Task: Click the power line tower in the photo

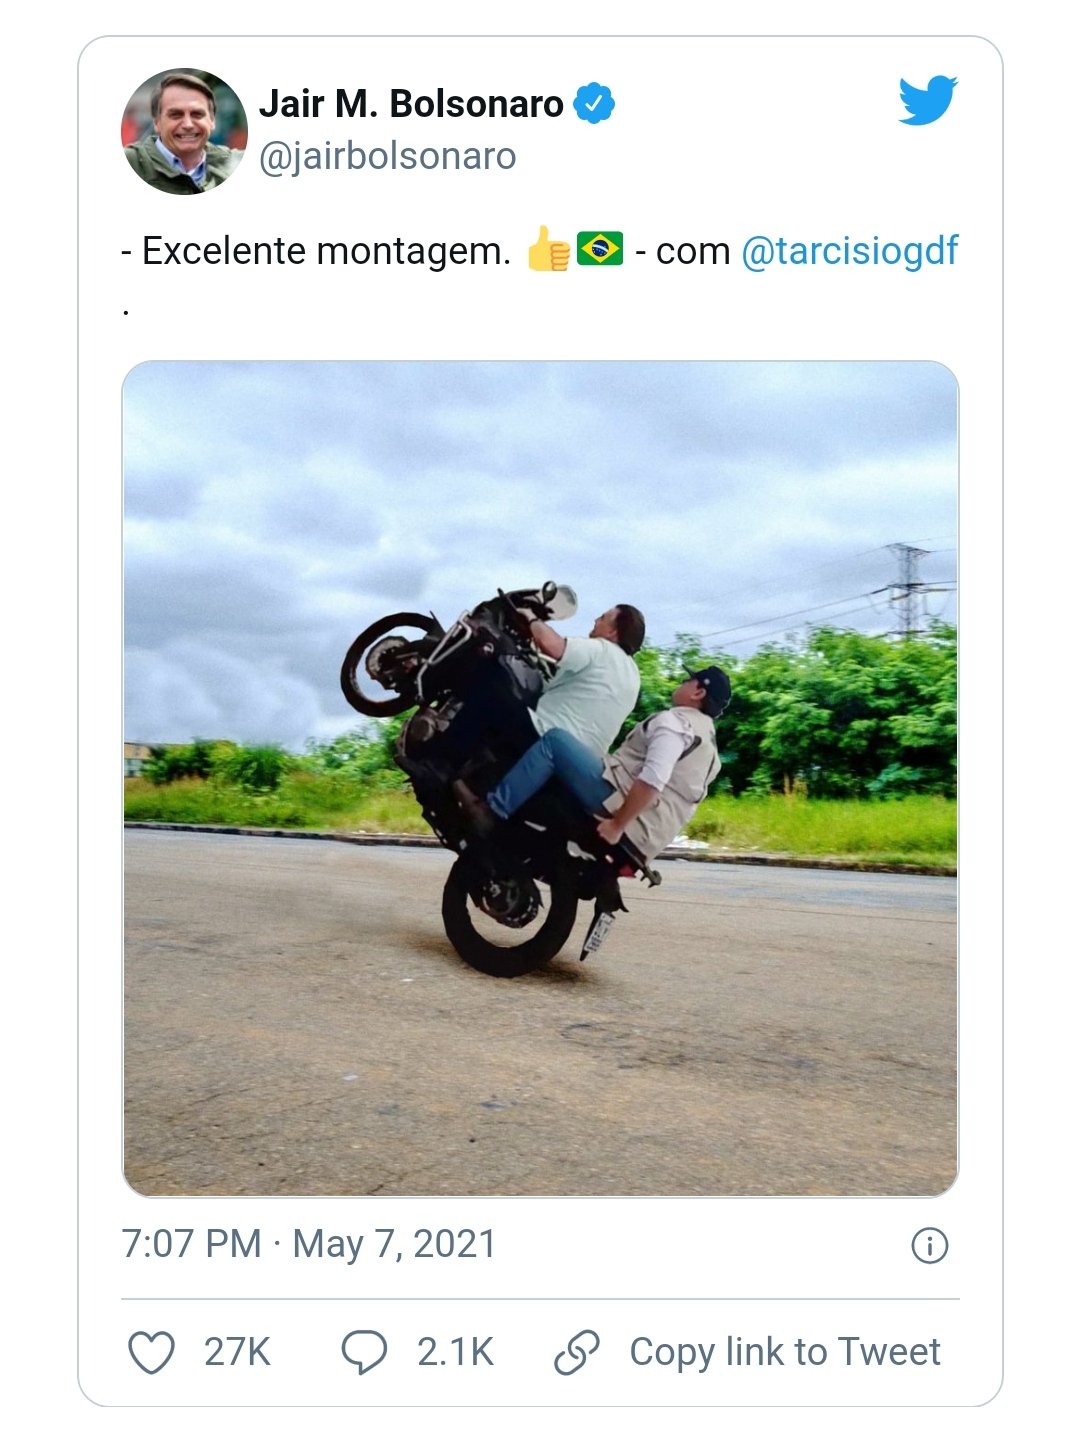Action: click(907, 589)
